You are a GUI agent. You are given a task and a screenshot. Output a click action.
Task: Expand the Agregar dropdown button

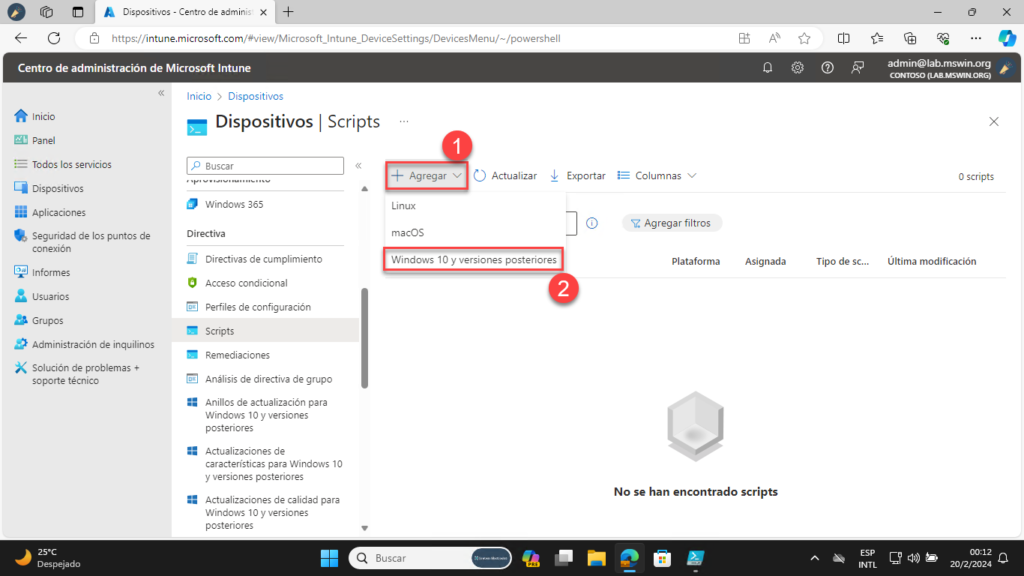click(427, 176)
